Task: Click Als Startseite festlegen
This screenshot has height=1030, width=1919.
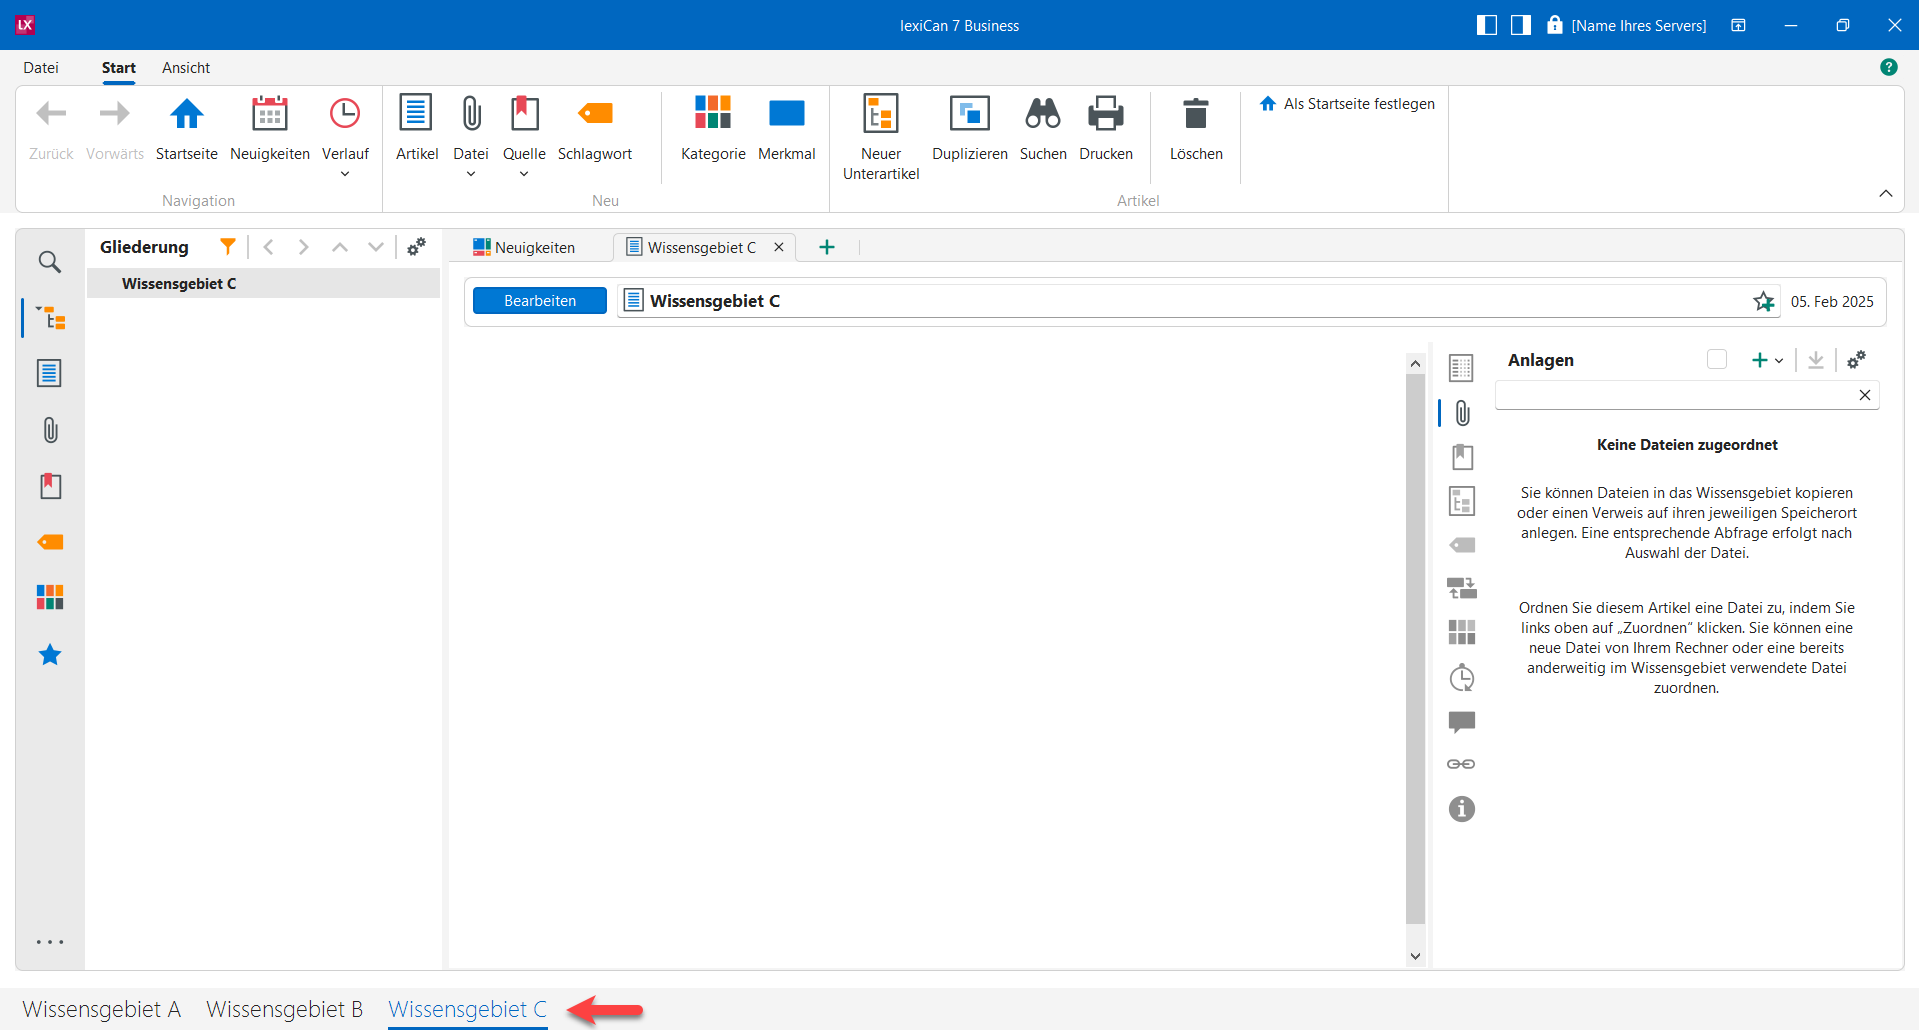Action: [x=1347, y=104]
